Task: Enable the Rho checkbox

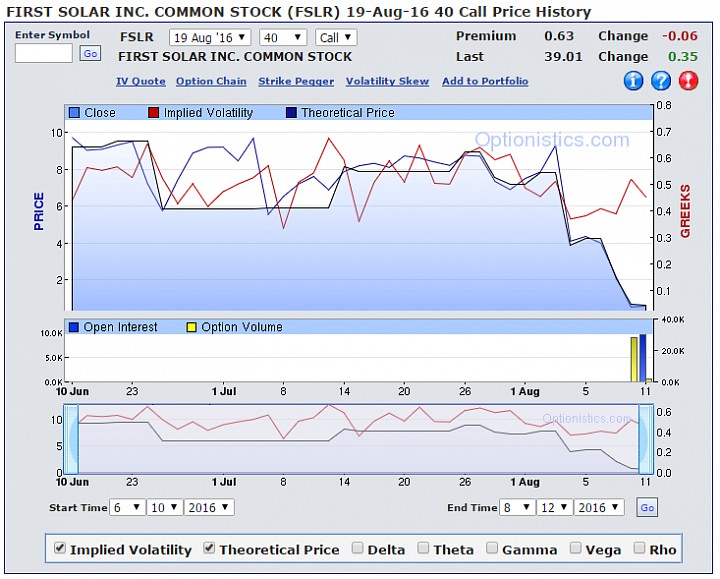Action: click(x=639, y=548)
